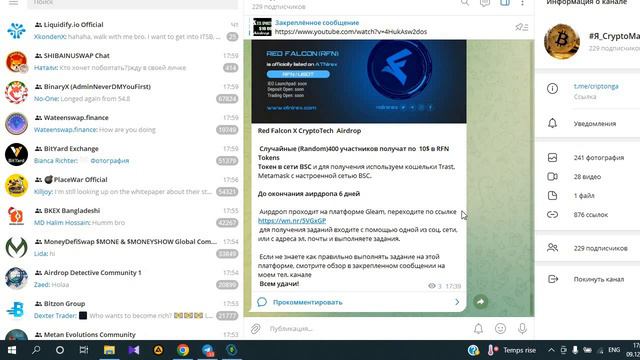The height and width of the screenshot is (360, 640).
Task: Open File Explorer from taskbar
Action: [109, 350]
